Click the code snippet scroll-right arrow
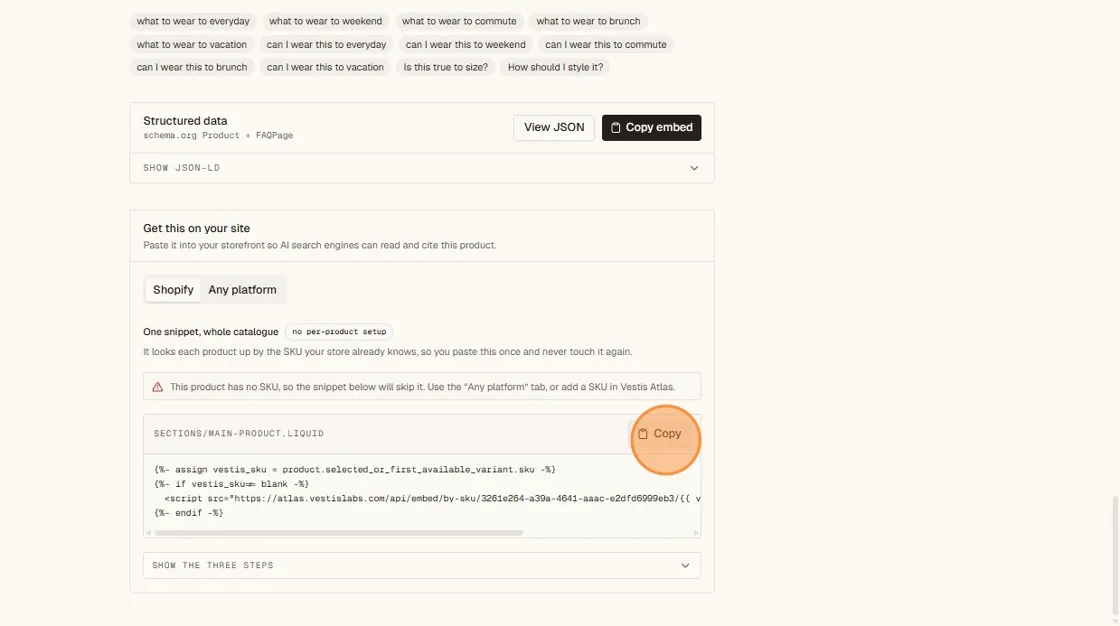 click(x=696, y=533)
